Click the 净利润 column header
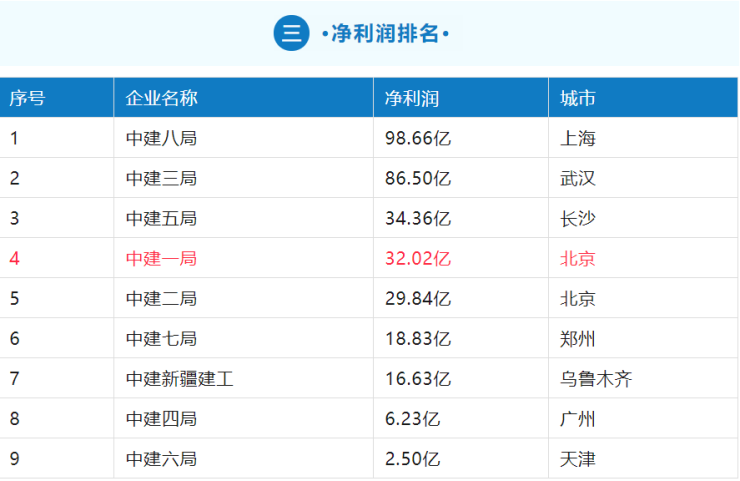 (x=412, y=98)
